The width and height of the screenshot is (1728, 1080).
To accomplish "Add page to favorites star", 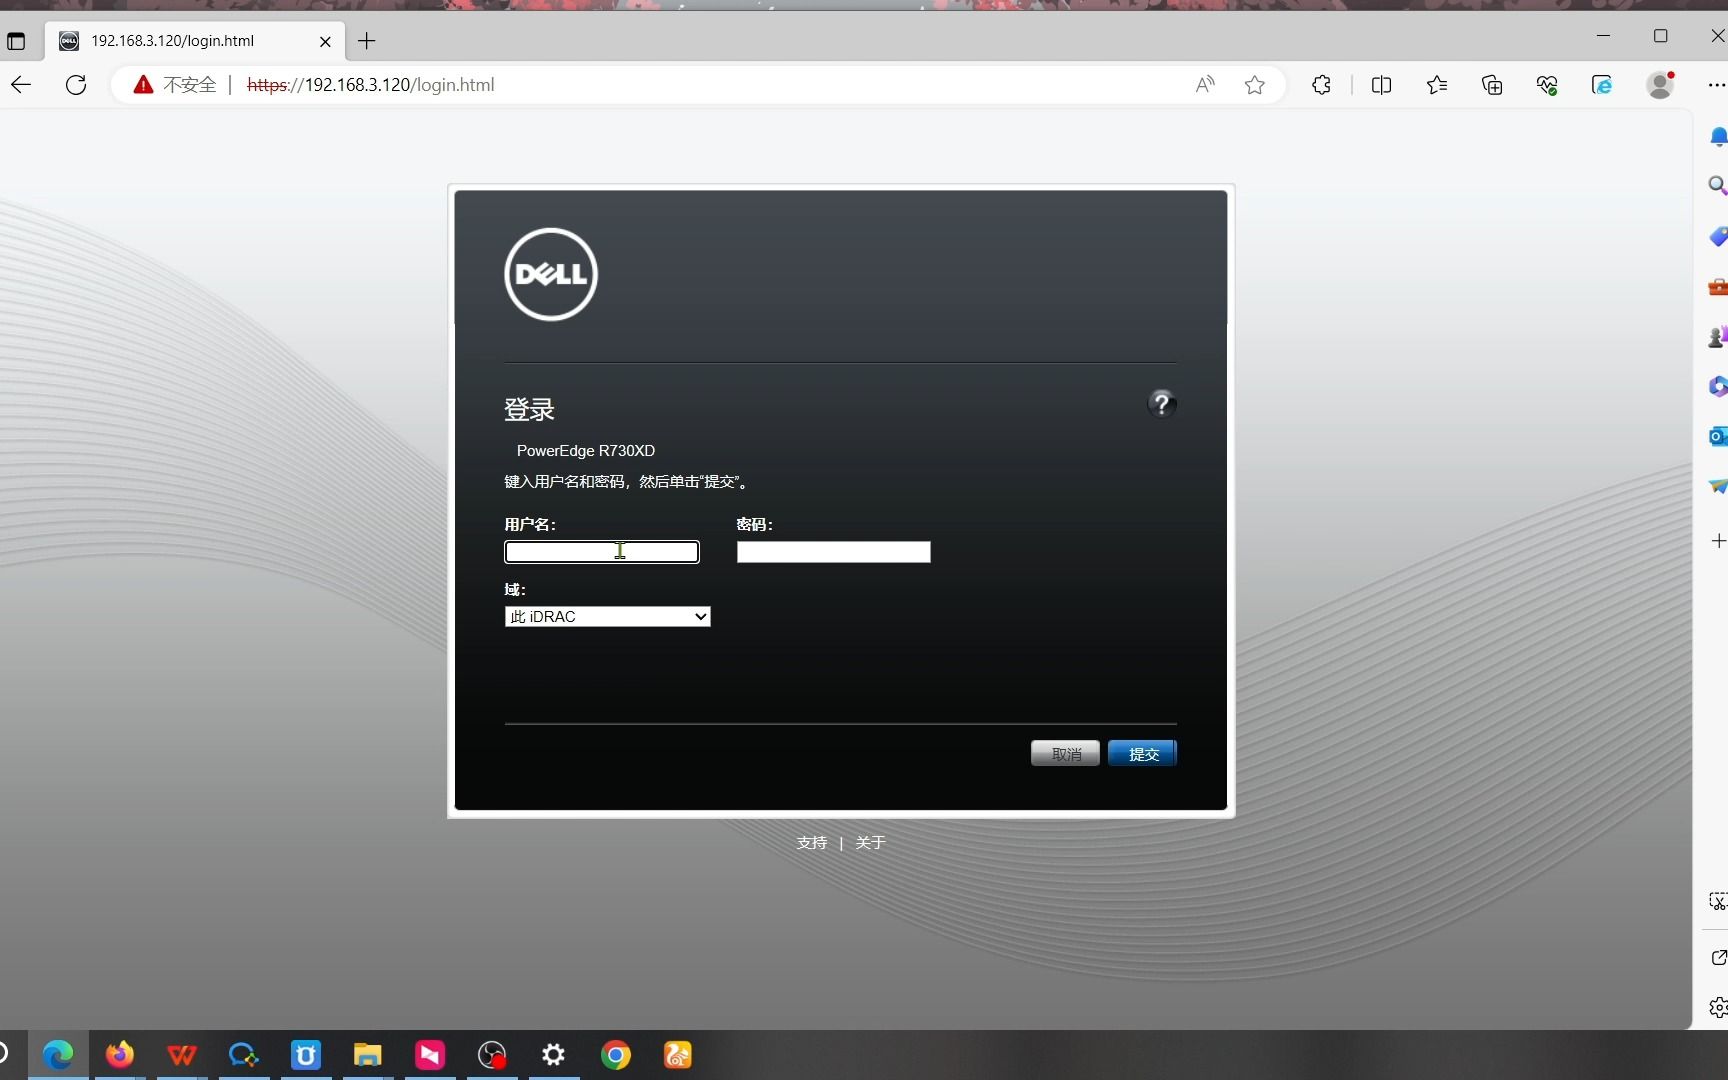I will coord(1255,85).
